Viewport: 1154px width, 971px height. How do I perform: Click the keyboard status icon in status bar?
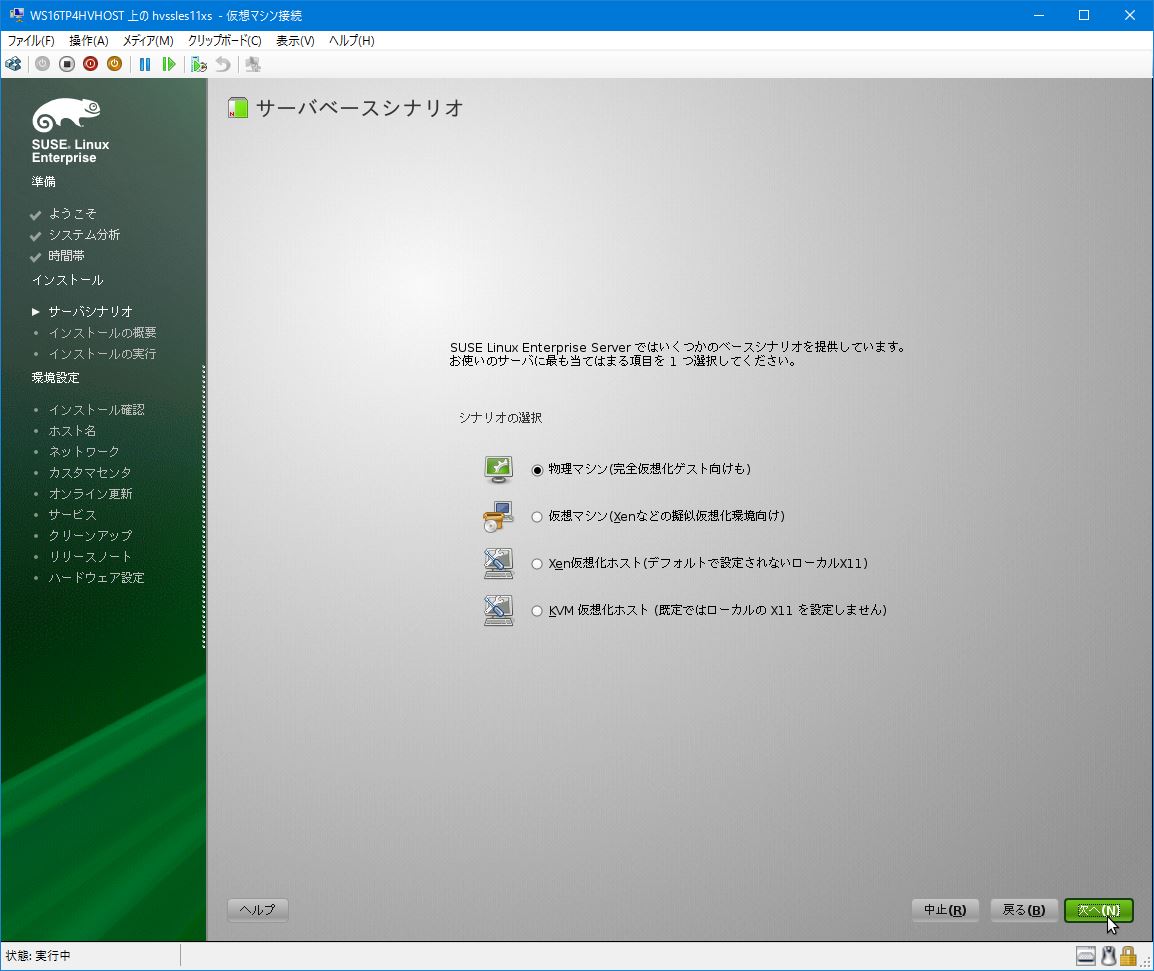(x=1086, y=956)
